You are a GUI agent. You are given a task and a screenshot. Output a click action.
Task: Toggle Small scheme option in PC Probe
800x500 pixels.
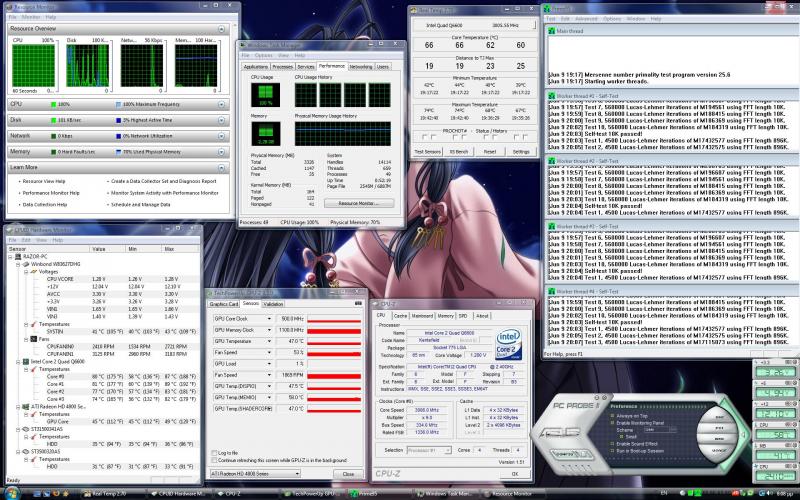pos(622,437)
